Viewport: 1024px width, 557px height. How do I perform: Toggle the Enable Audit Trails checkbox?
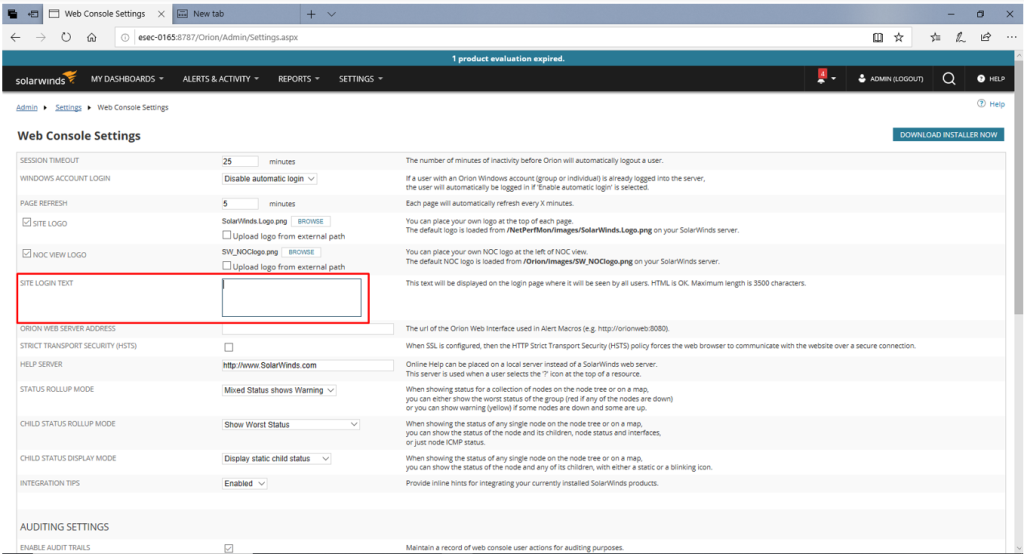pos(229,549)
